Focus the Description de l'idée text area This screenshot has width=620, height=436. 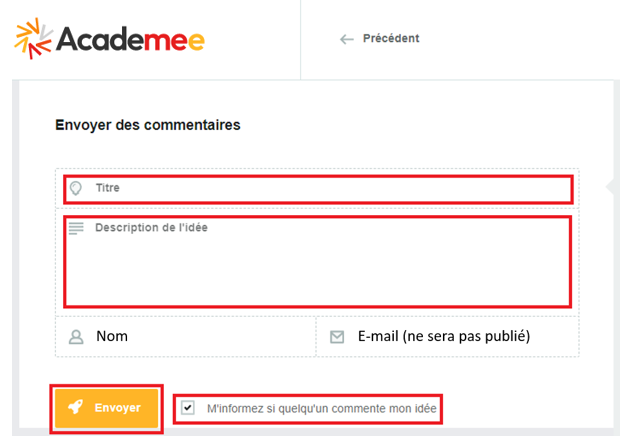pyautogui.click(x=320, y=265)
